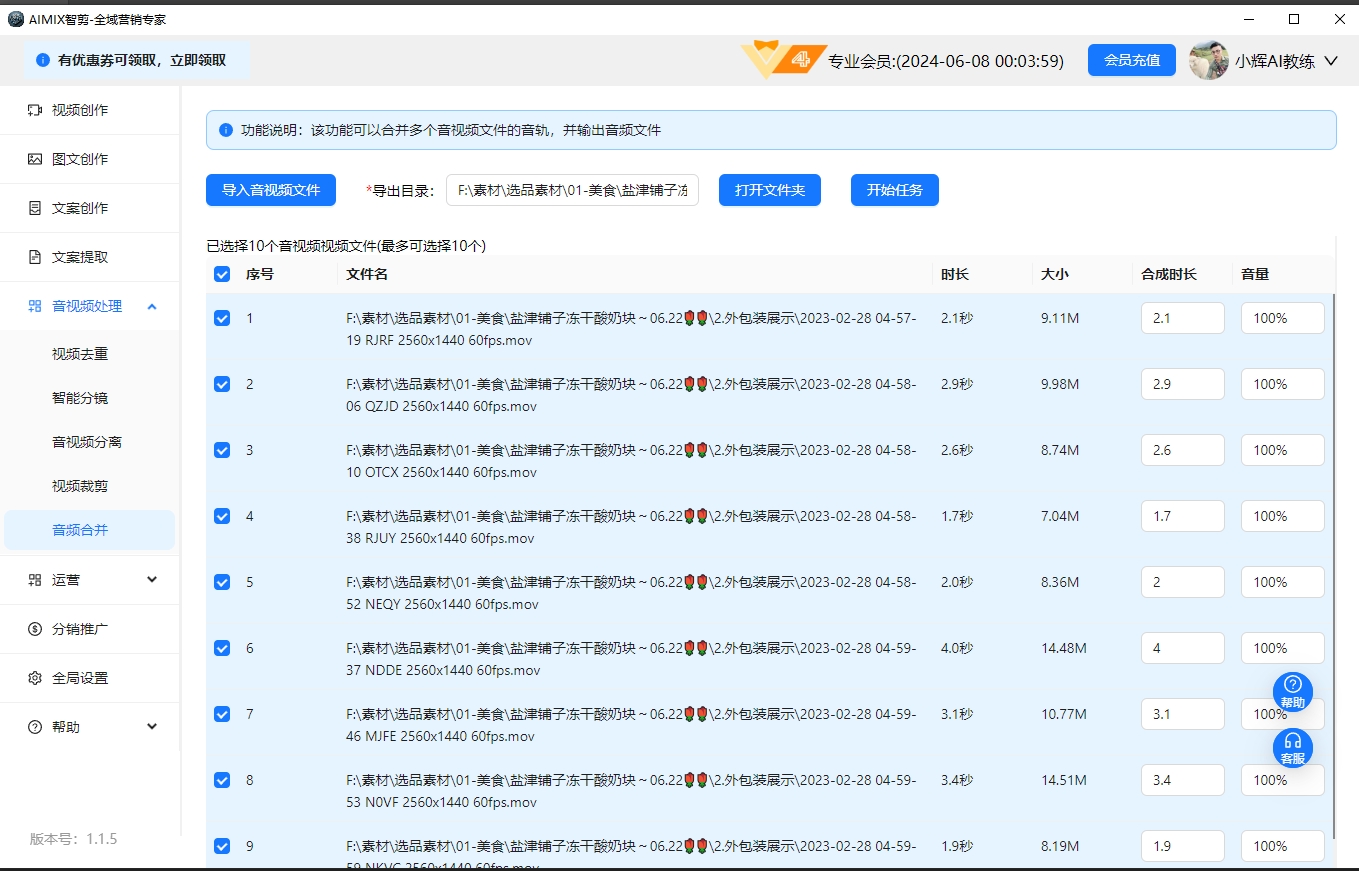The image size is (1359, 871).
Task: Uncheck the checkbox for file row 6
Action: [222, 648]
